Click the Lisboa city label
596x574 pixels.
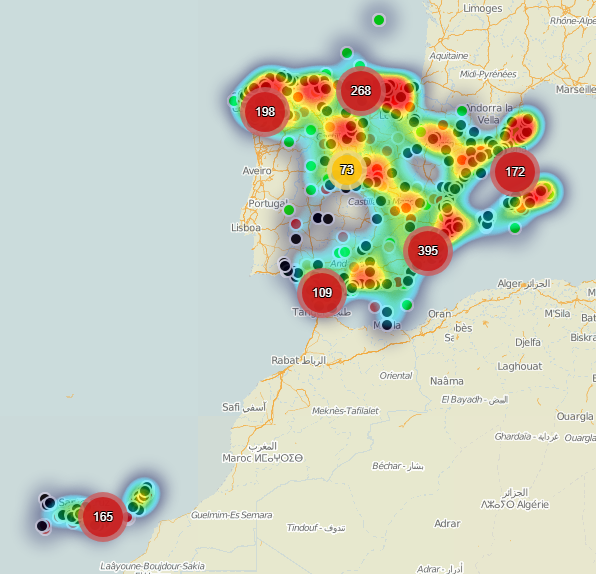coord(246,228)
